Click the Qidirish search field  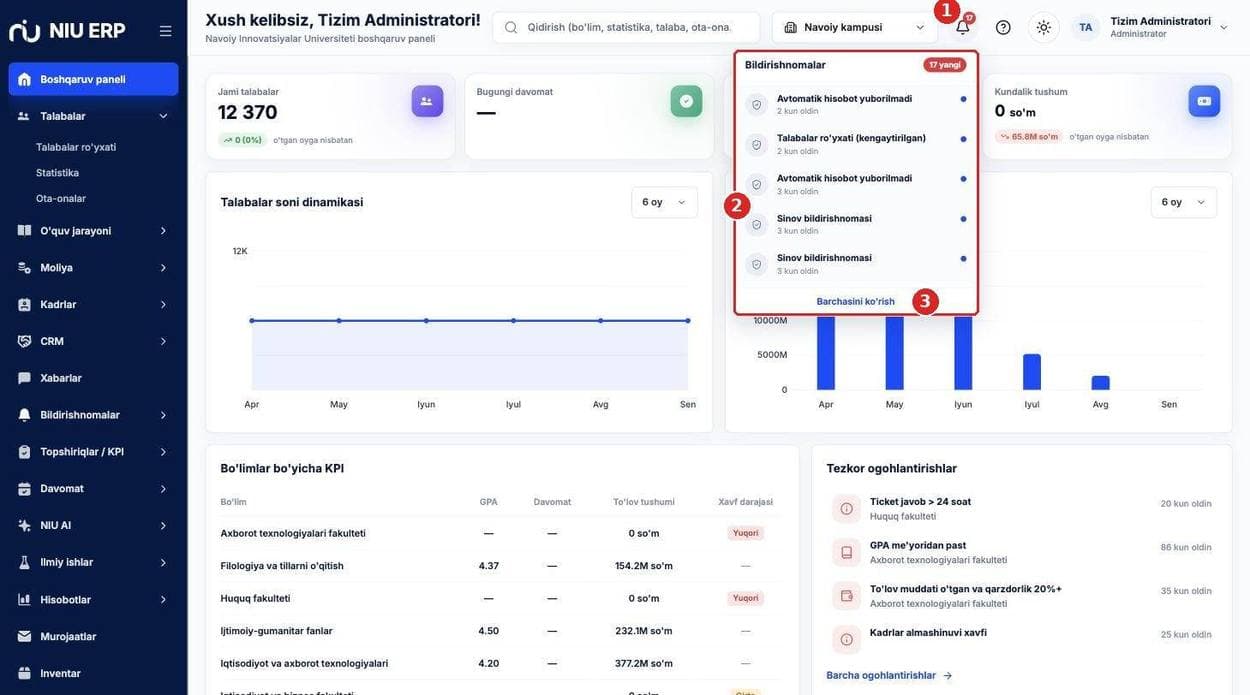coord(626,27)
